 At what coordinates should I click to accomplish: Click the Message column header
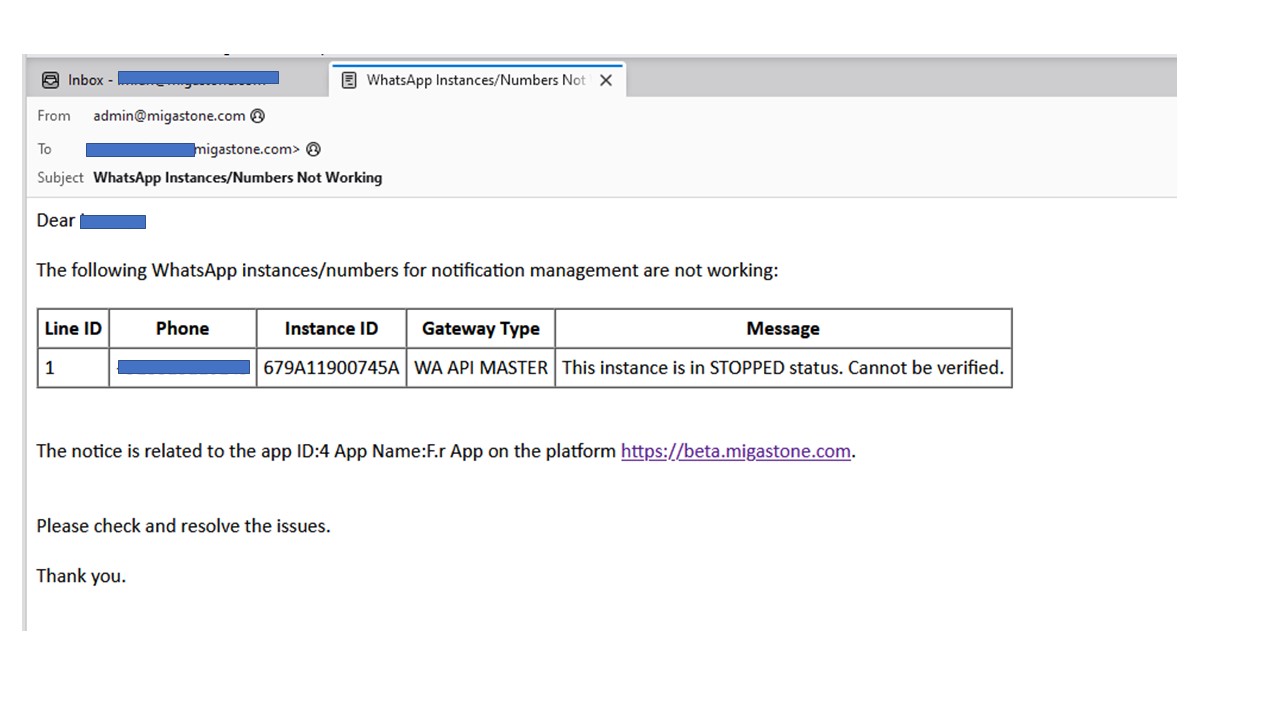782,328
